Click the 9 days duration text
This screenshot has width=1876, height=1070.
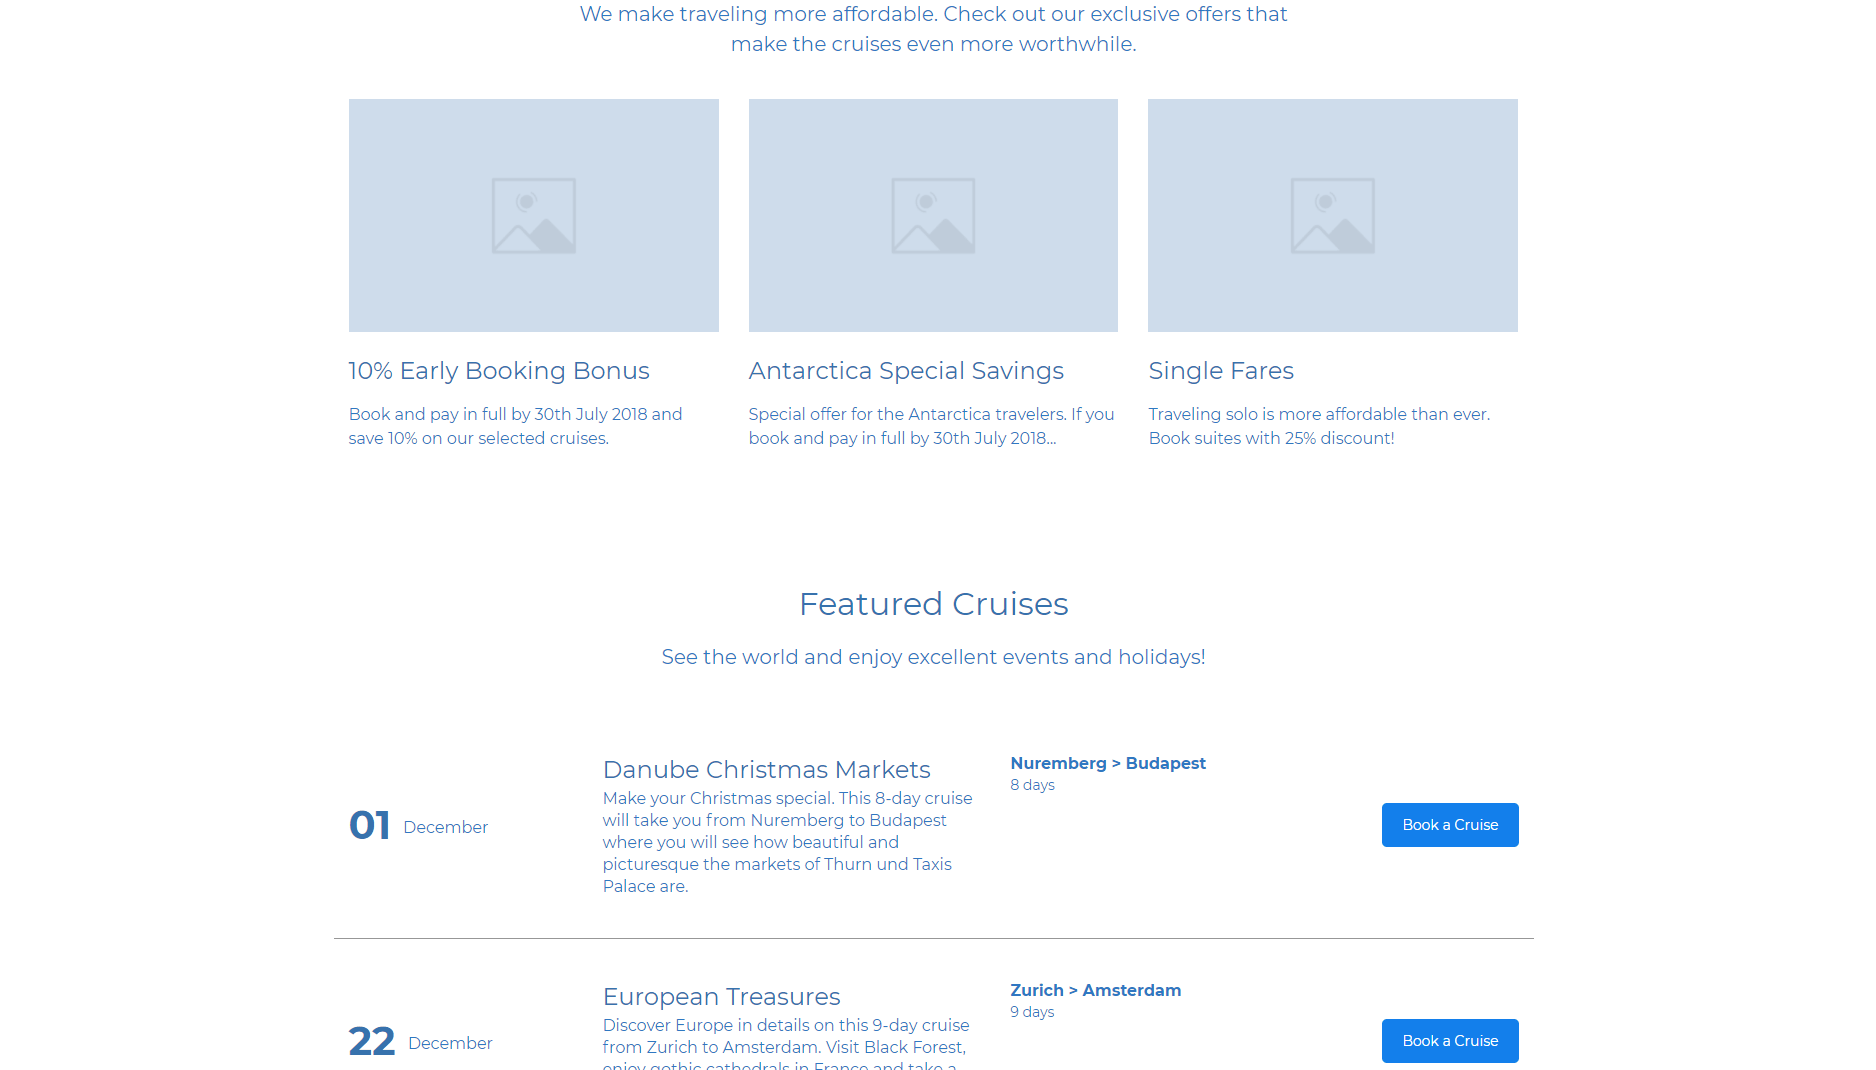point(1032,1012)
